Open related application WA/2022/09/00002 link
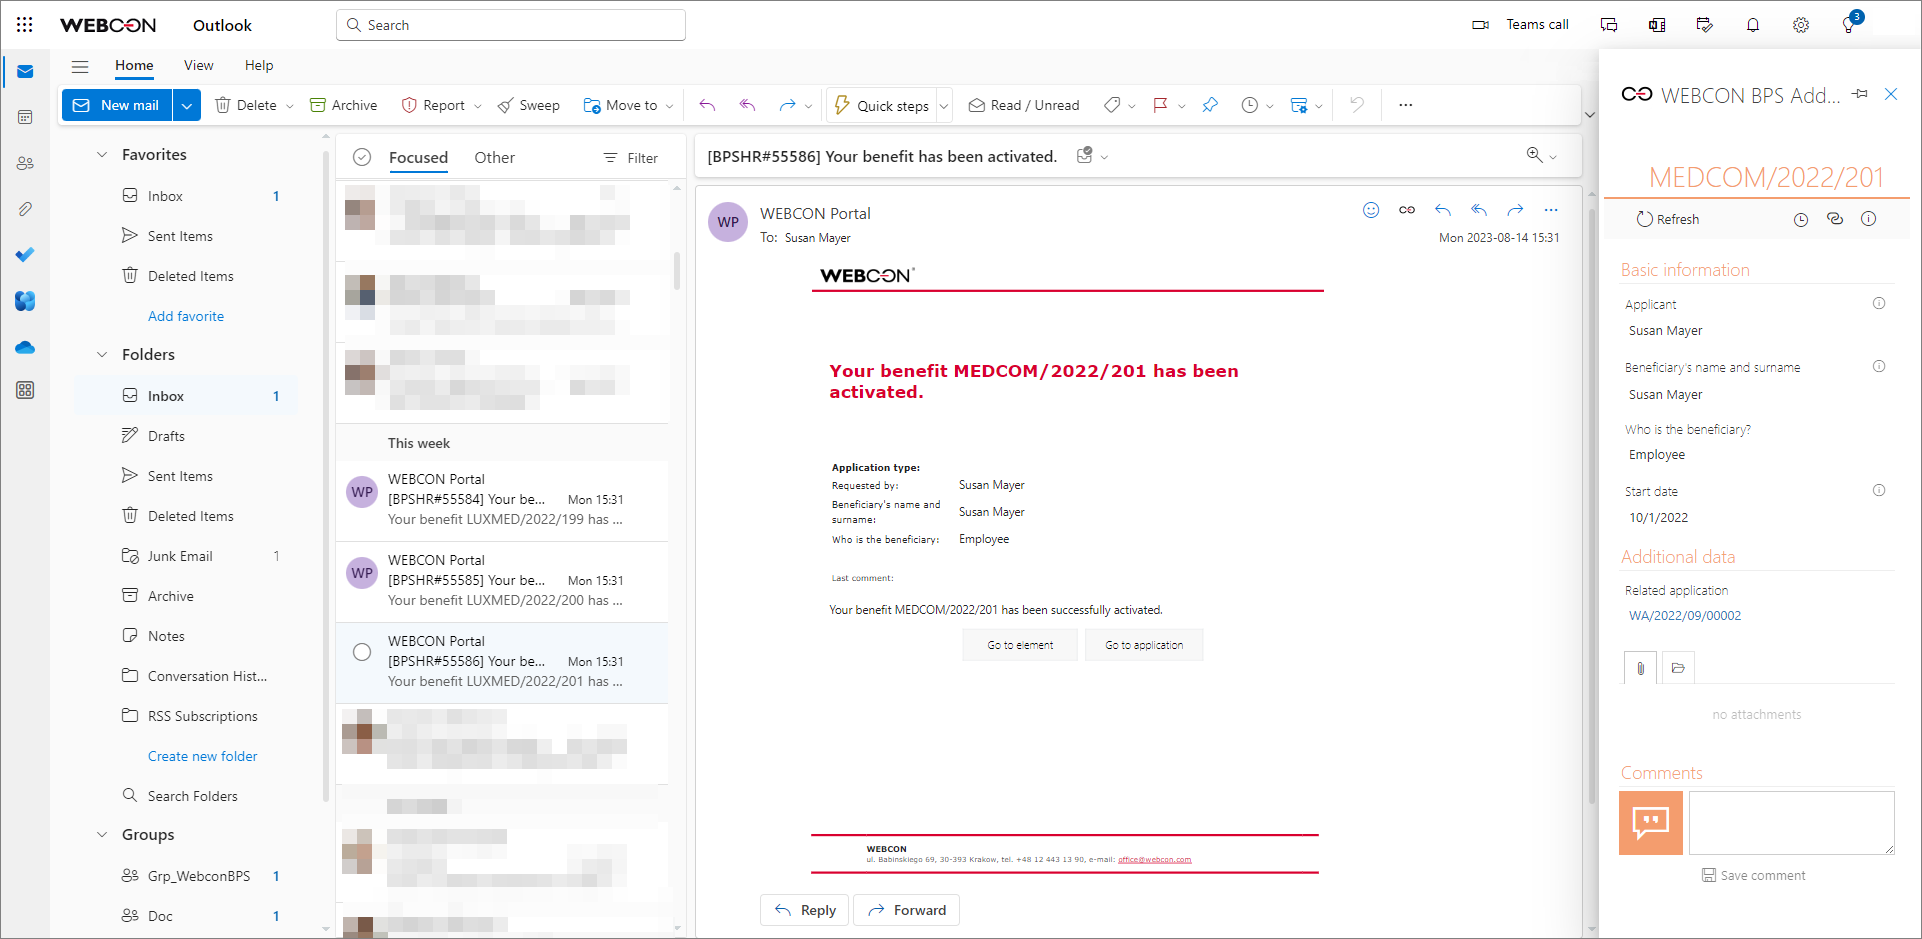Viewport: 1922px width, 939px height. click(1685, 616)
